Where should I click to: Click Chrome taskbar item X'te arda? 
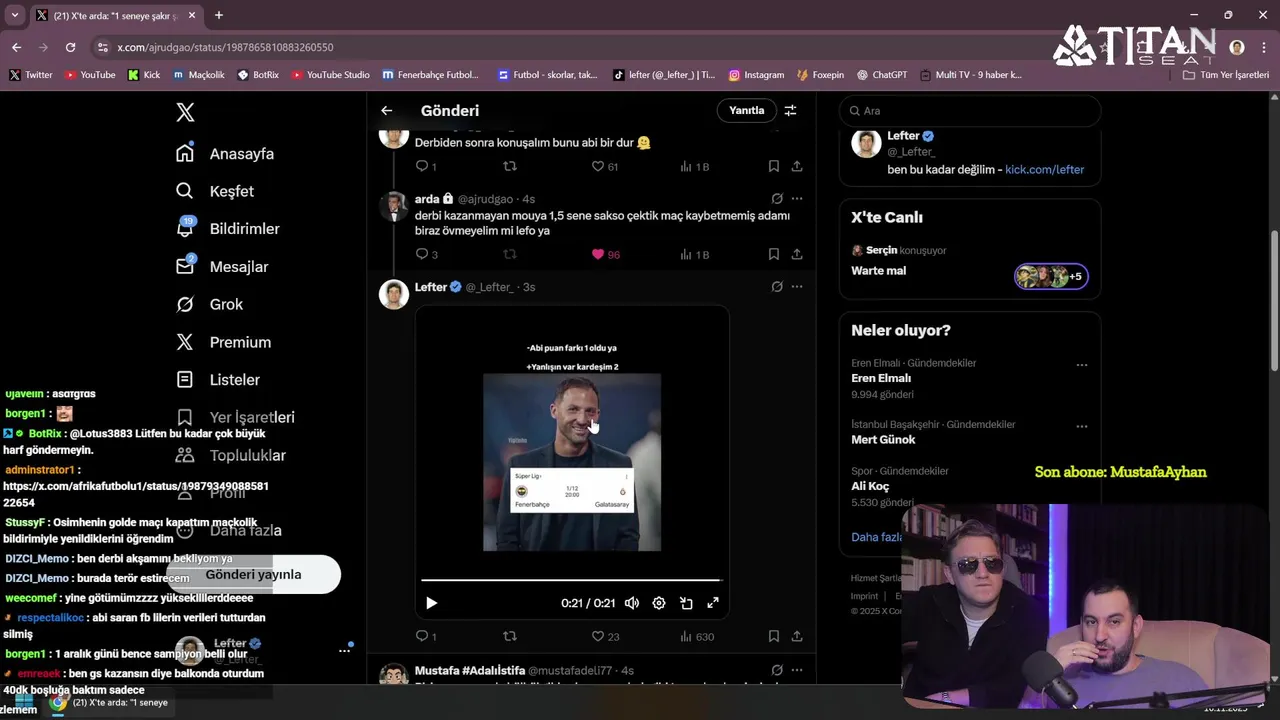(x=110, y=703)
